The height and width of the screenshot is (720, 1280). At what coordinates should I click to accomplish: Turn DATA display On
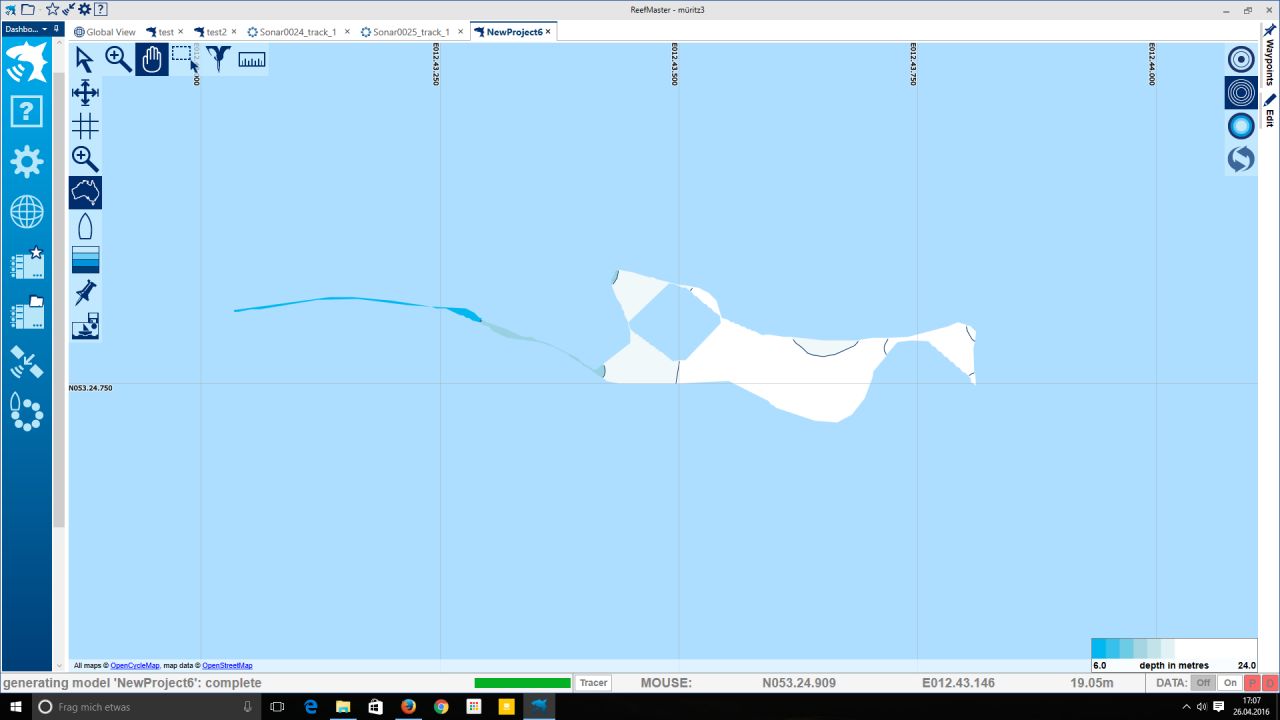click(1230, 683)
